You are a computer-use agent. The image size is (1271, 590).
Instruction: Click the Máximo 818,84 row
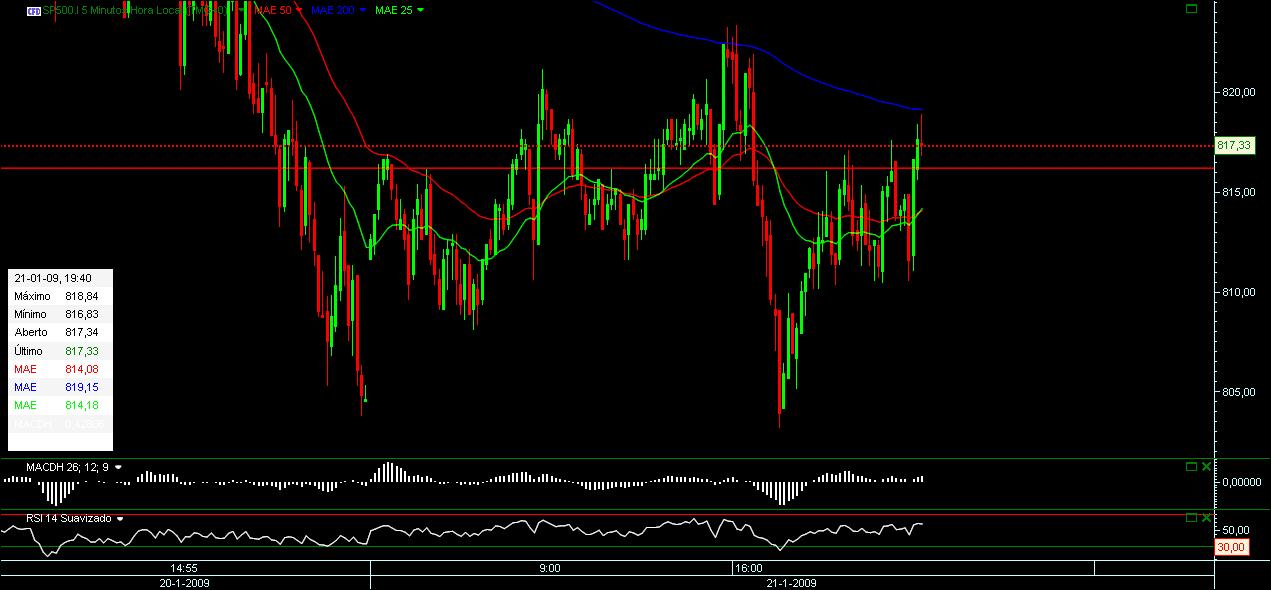coord(60,296)
